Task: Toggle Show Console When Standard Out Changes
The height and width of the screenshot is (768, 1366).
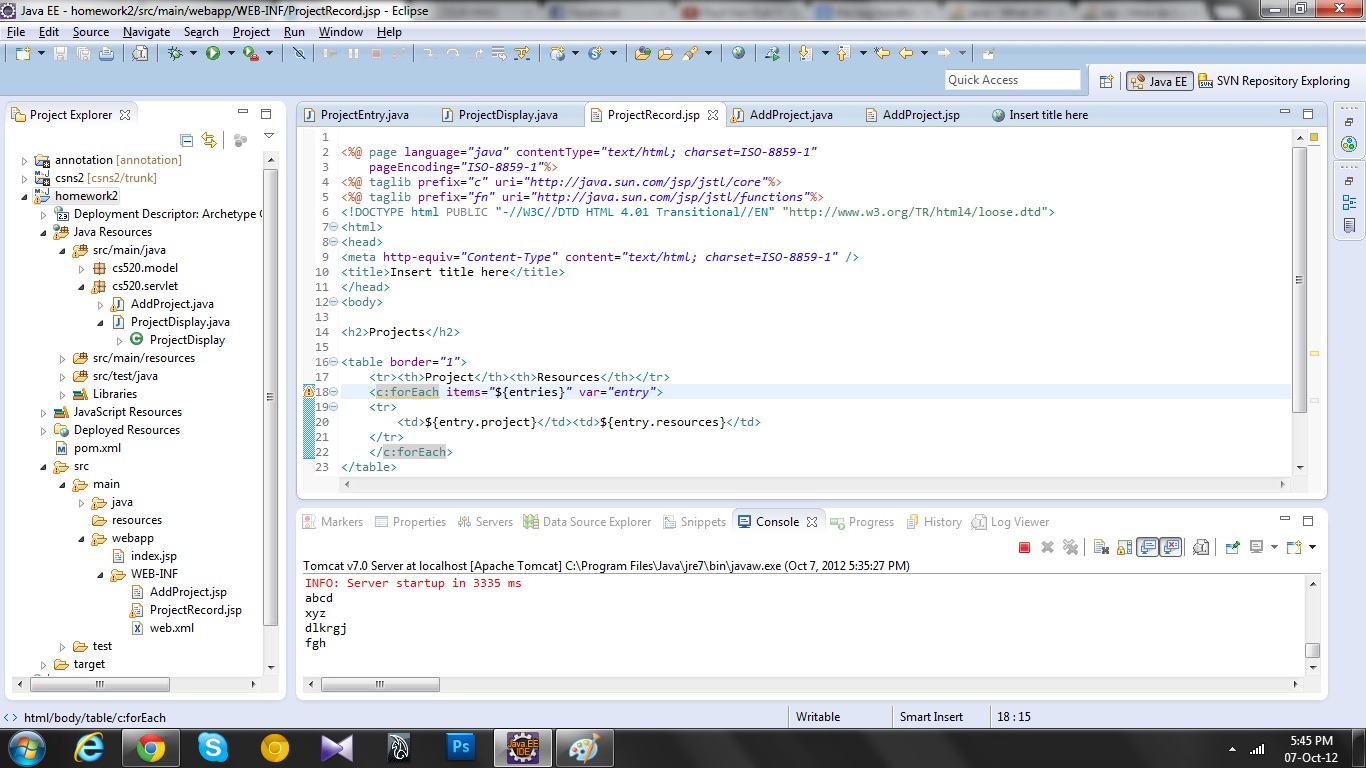Action: [x=1148, y=547]
